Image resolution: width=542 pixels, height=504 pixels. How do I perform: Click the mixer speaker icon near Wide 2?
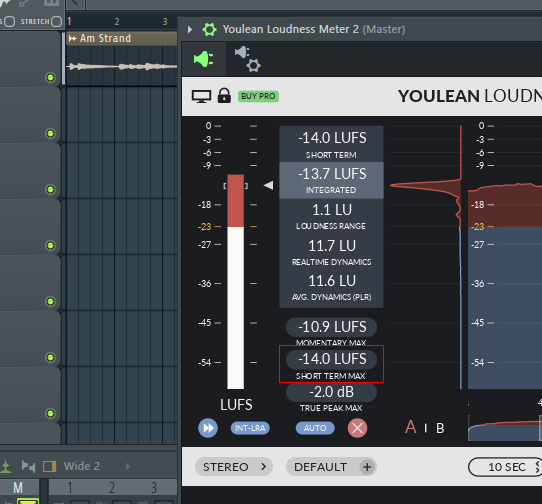[28, 466]
